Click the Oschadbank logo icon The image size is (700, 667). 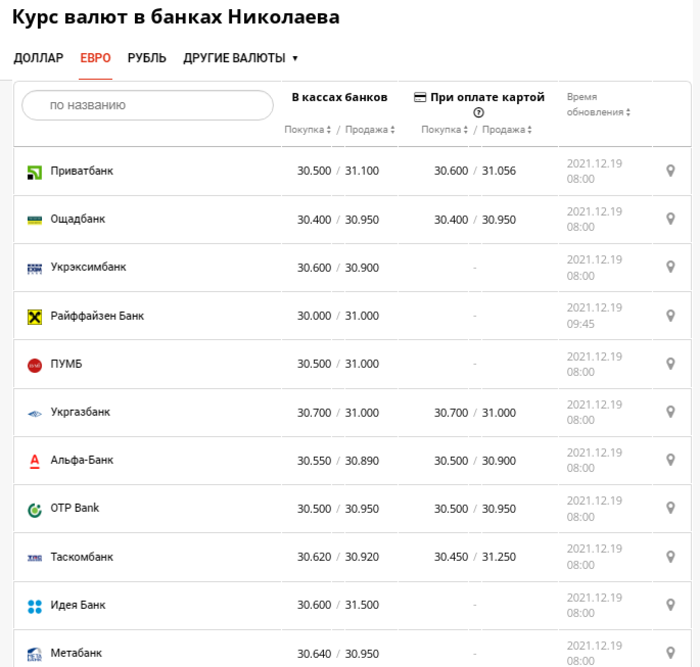pos(34,220)
